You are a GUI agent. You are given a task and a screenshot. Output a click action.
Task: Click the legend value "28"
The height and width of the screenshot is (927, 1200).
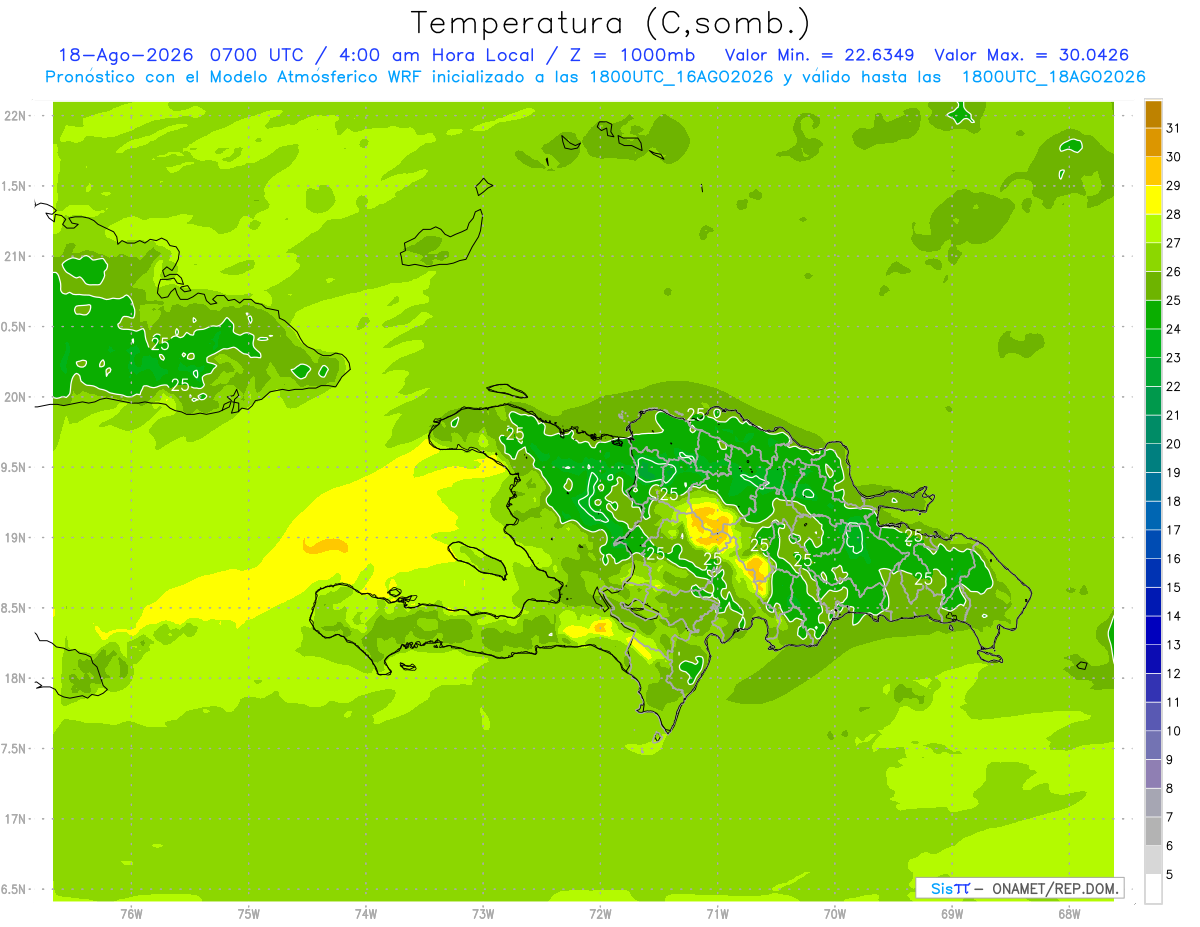pyautogui.click(x=1174, y=214)
